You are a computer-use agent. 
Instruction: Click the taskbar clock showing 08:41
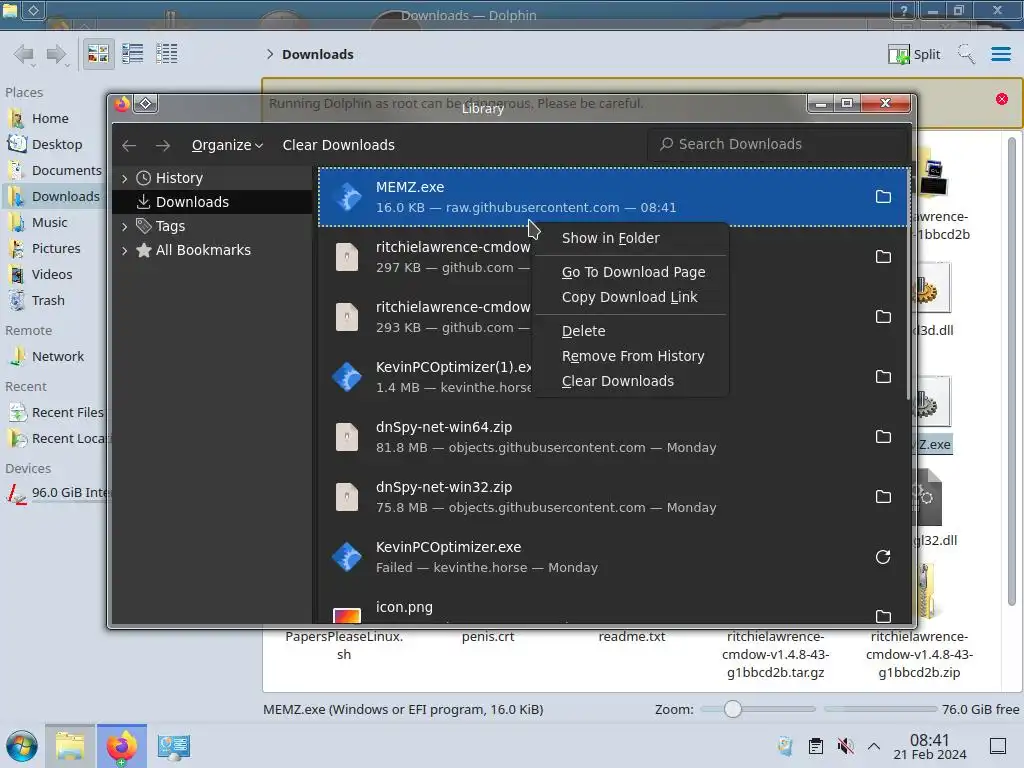[929, 746]
